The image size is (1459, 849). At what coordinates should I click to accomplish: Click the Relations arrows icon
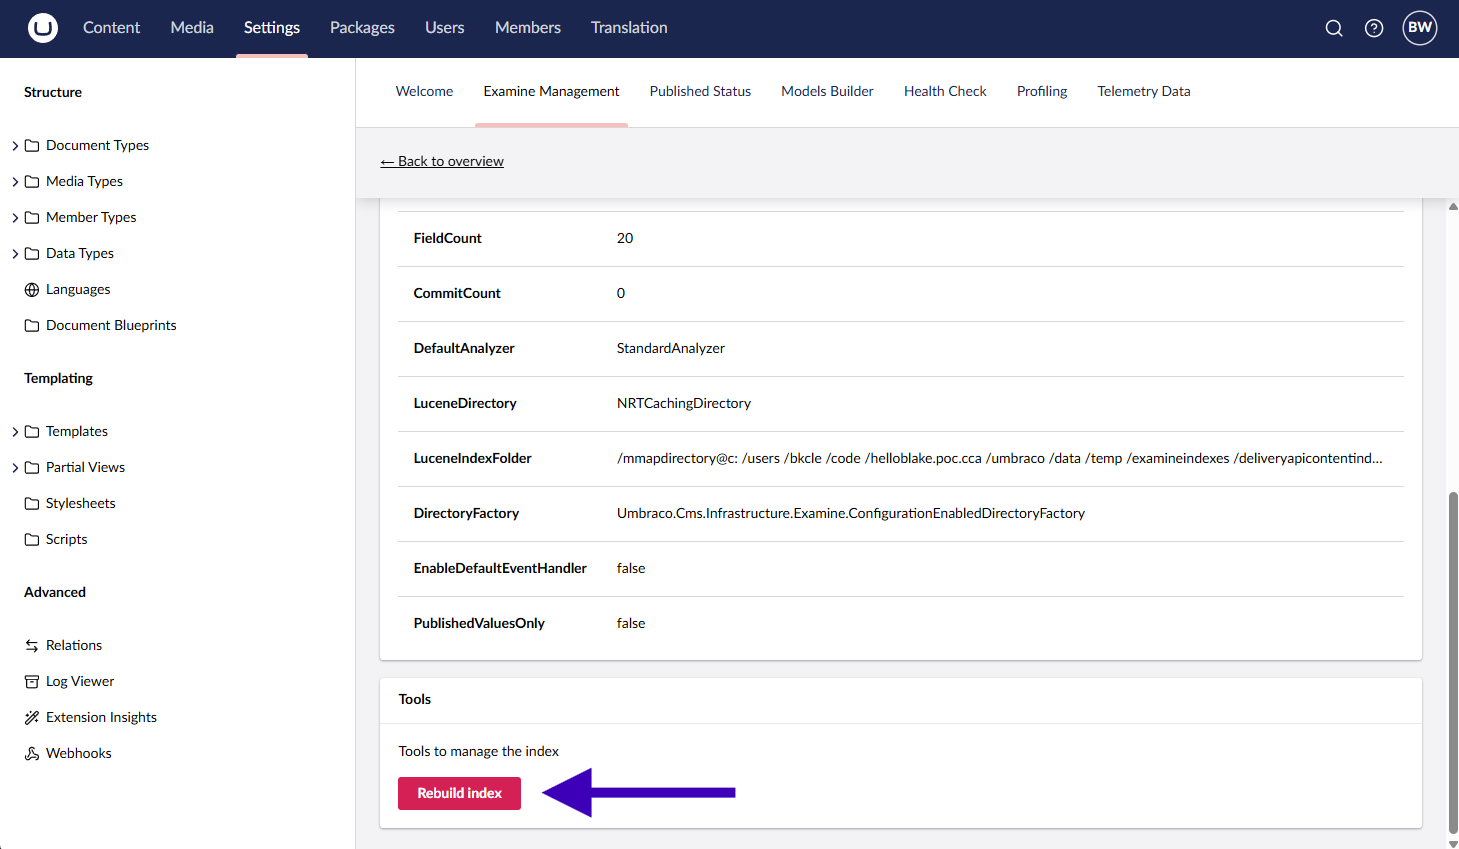[32, 646]
